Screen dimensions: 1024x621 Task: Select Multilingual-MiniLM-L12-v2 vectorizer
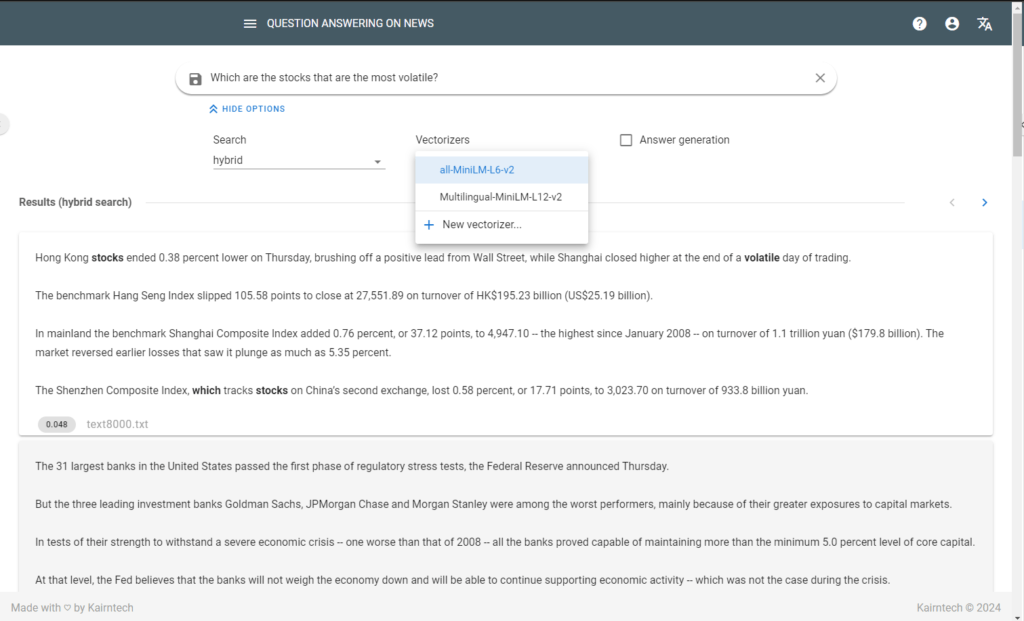tap(502, 197)
